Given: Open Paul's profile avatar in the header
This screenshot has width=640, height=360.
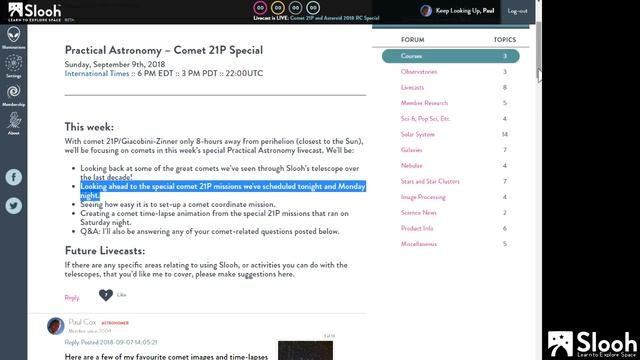Looking at the screenshot, I should pyautogui.click(x=426, y=11).
